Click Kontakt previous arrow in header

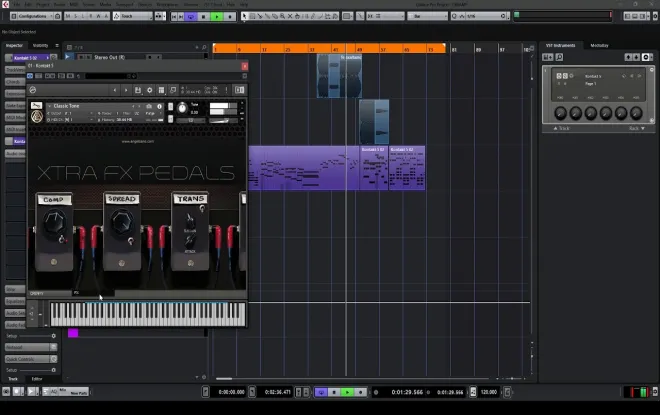pyautogui.click(x=115, y=90)
